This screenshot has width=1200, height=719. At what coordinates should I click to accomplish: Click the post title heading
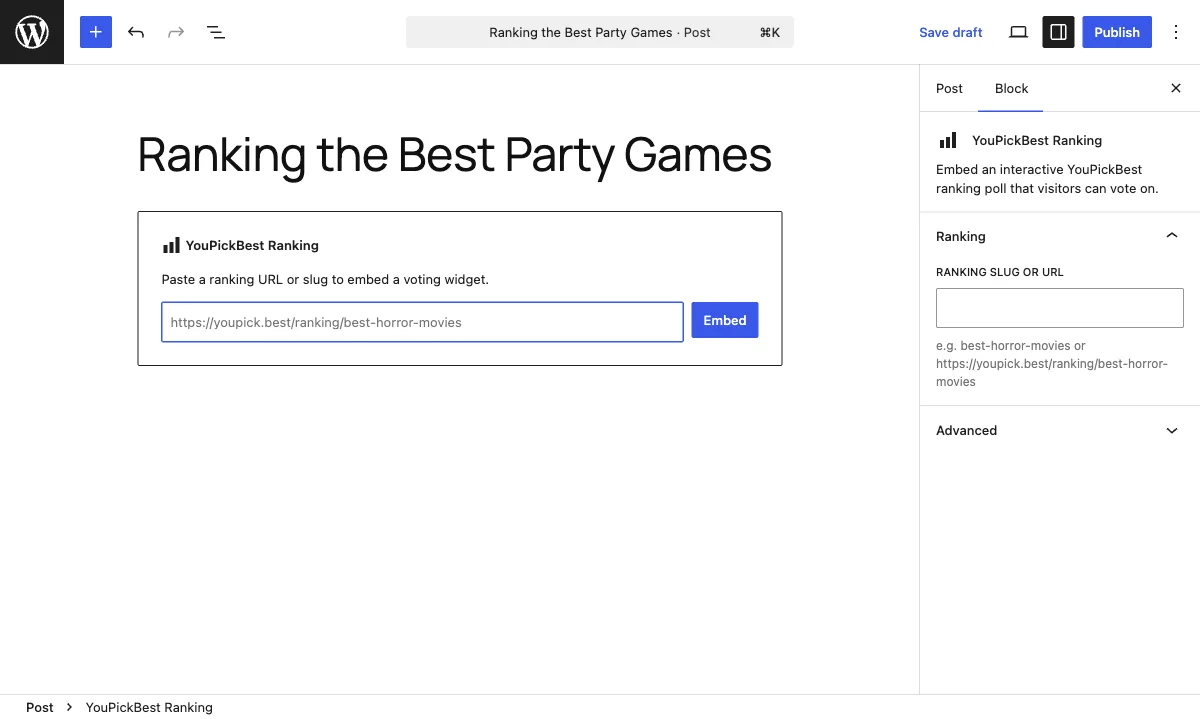point(455,155)
